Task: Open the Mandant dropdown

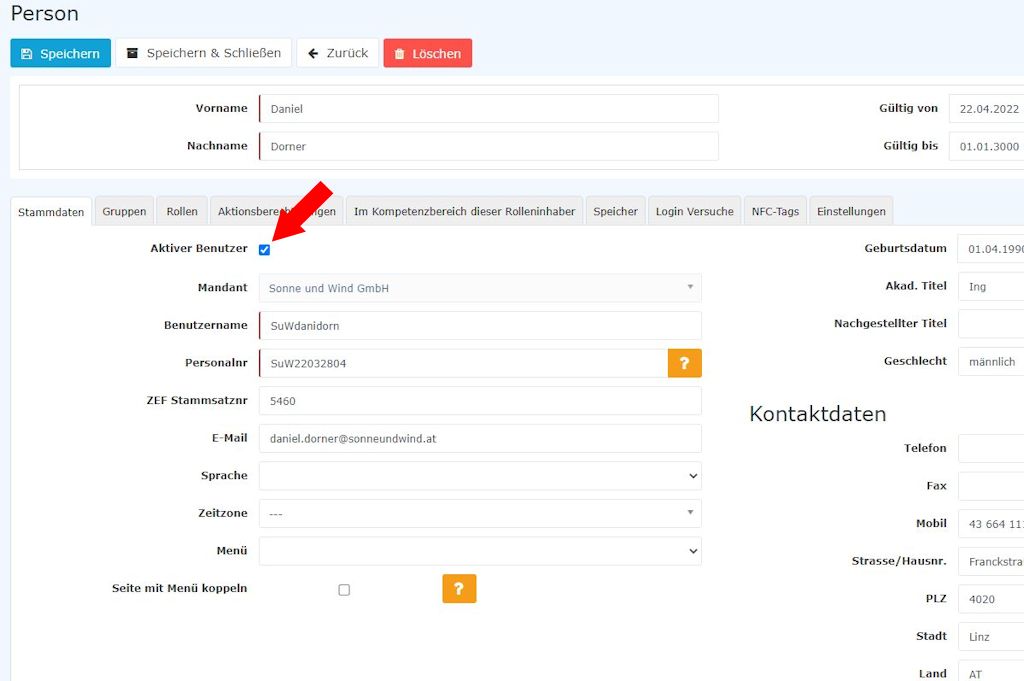Action: [x=480, y=288]
